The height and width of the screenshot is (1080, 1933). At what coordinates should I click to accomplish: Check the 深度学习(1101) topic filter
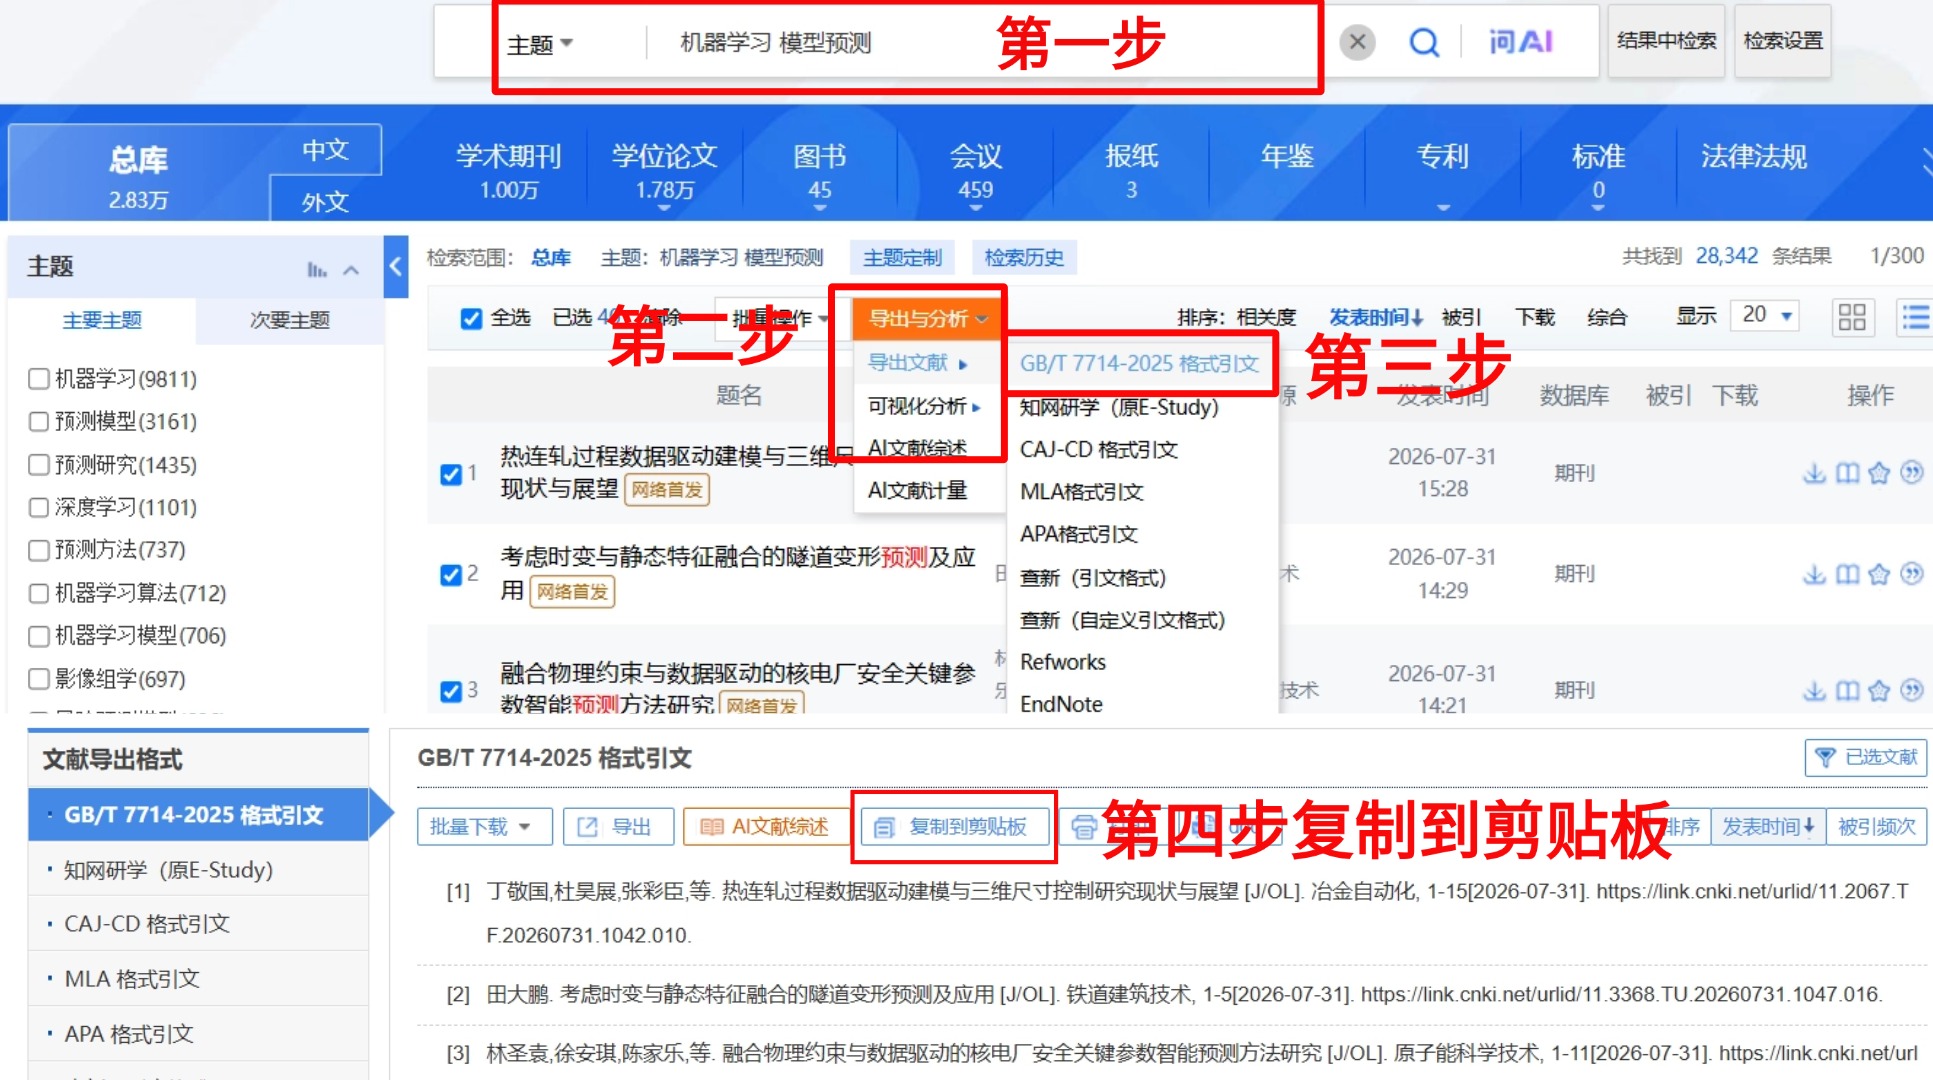point(39,508)
